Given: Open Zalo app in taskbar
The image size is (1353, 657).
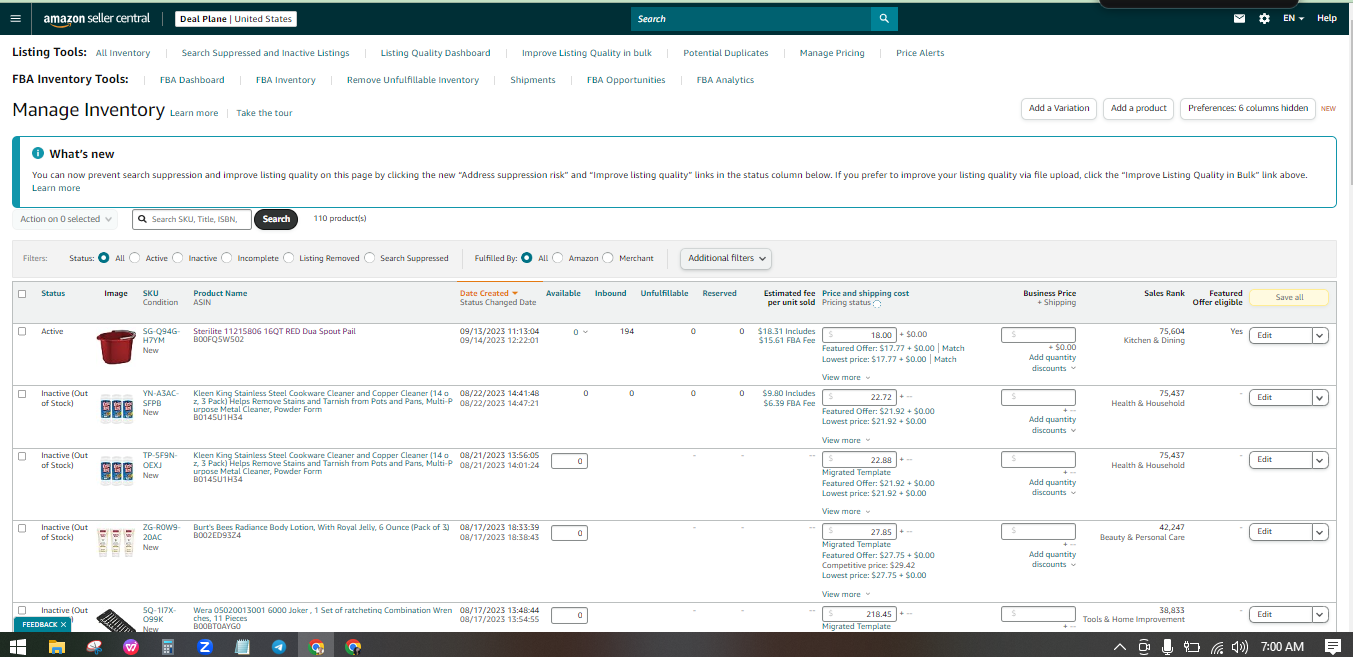Looking at the screenshot, I should tap(205, 647).
